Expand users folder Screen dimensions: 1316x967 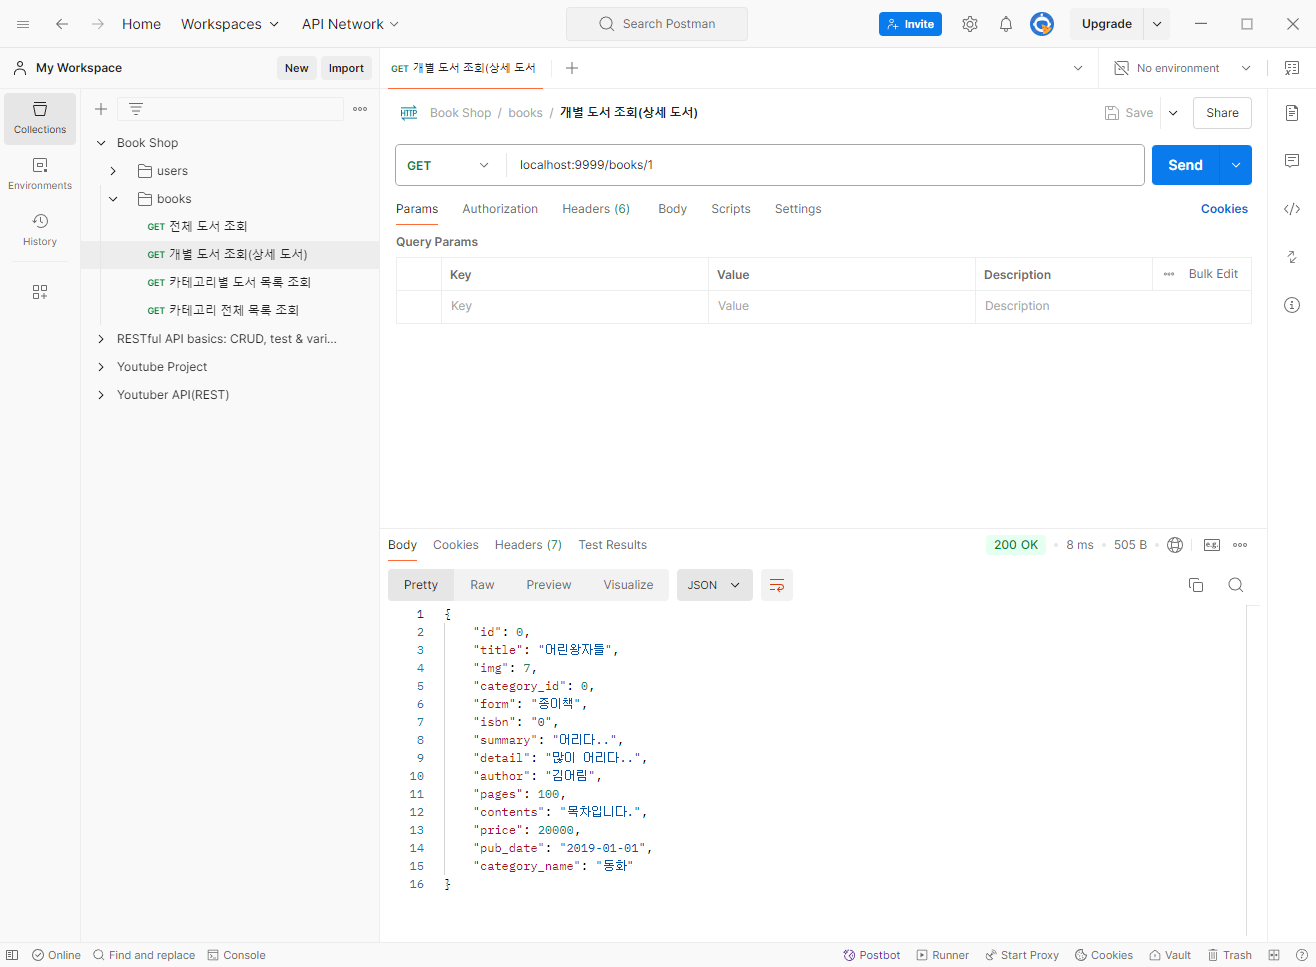113,171
